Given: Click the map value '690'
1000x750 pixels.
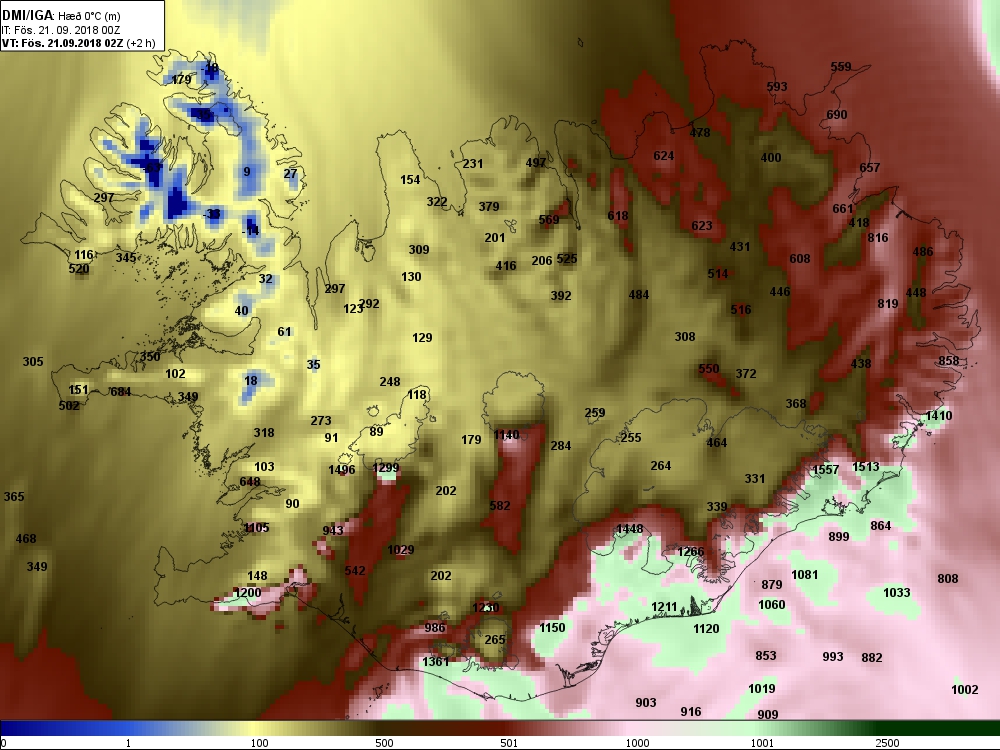Looking at the screenshot, I should [x=837, y=115].
